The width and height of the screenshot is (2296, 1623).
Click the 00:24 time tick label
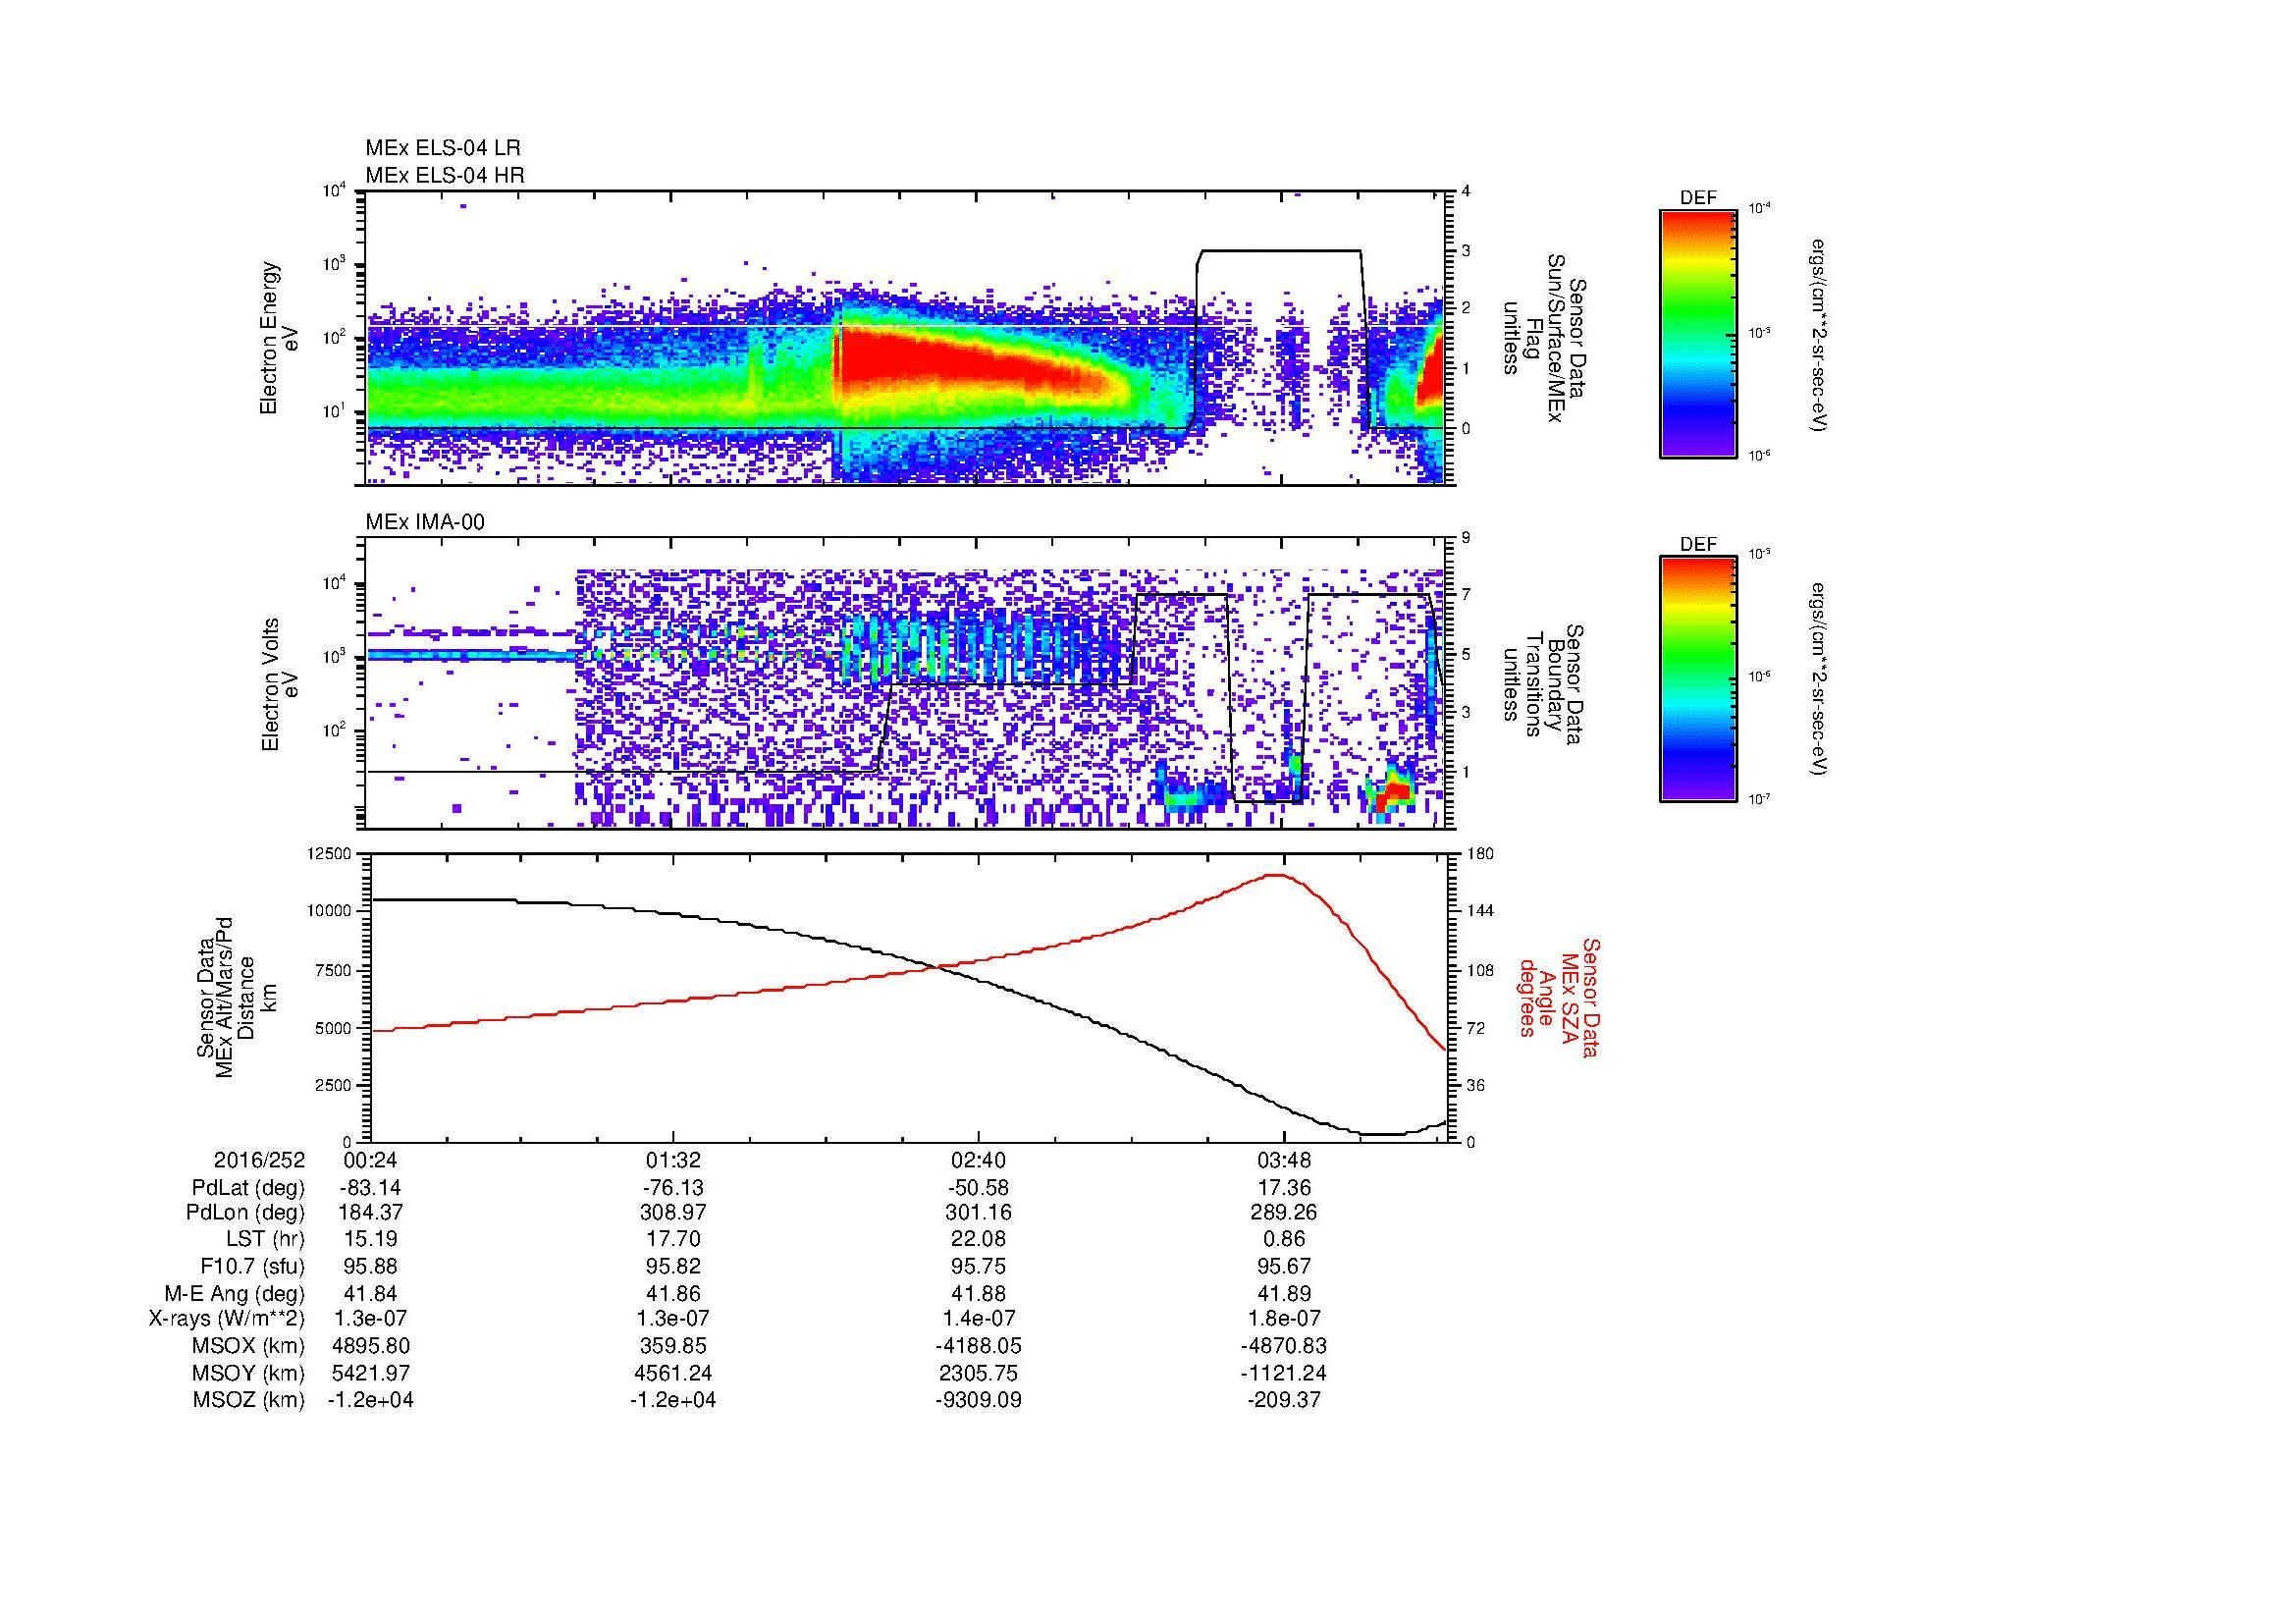pyautogui.click(x=370, y=1160)
